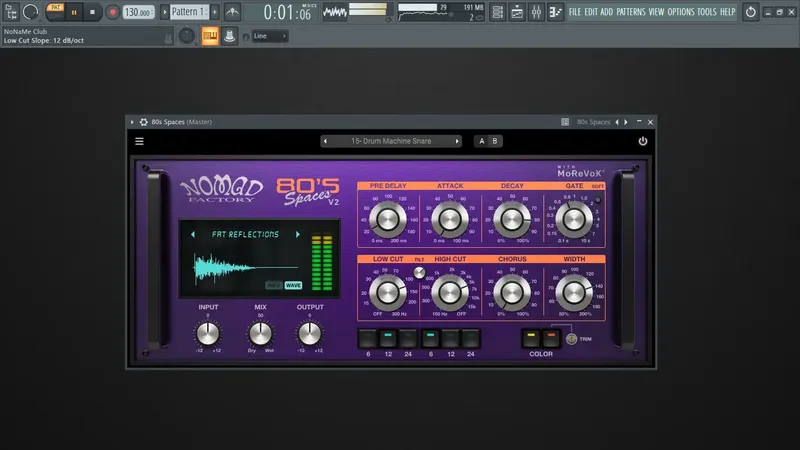Image resolution: width=800 pixels, height=450 pixels.
Task: Toggle the orange COLOR button
Action: pos(551,338)
